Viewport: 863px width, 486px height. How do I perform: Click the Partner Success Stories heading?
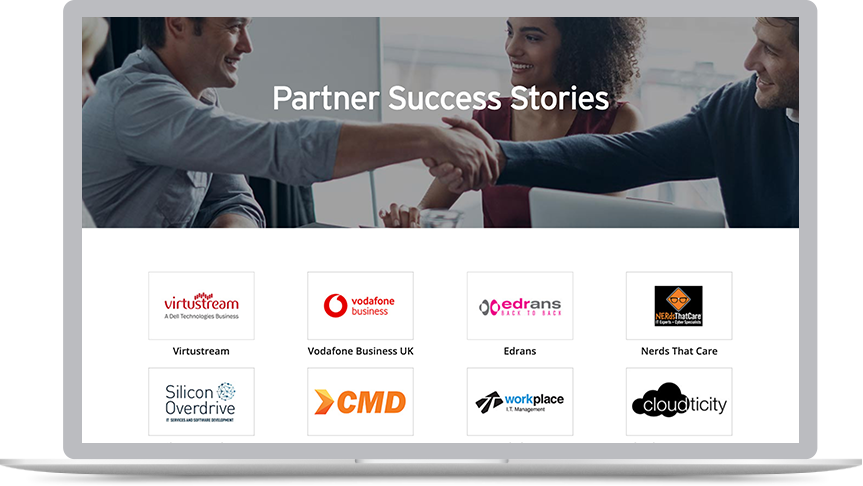(440, 98)
